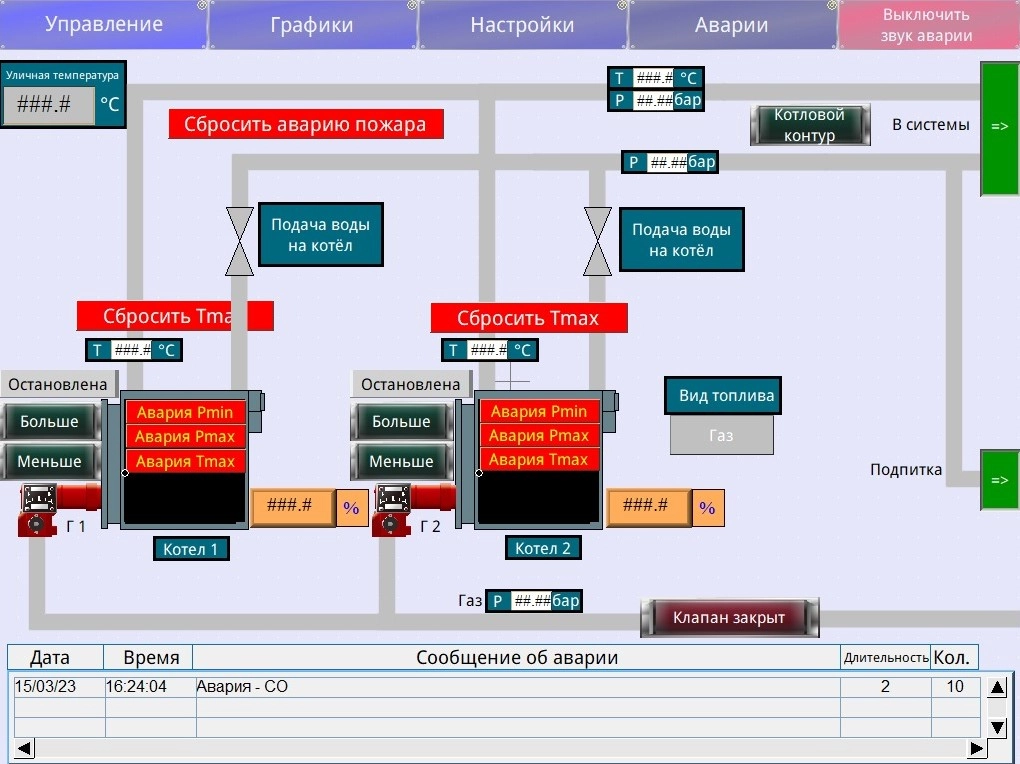1020x764 pixels.
Task: Click the Дата column header
Action: coord(56,657)
